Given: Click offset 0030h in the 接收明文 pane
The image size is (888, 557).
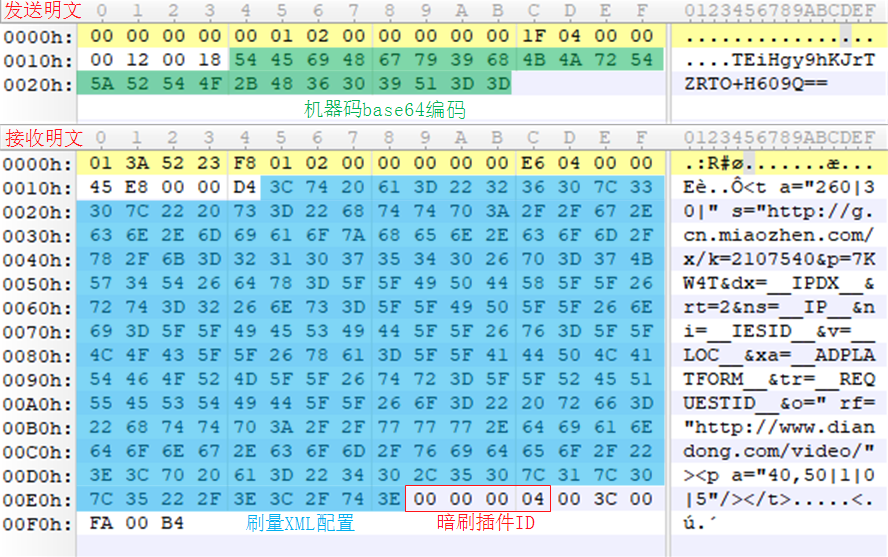Looking at the screenshot, I should 38,236.
